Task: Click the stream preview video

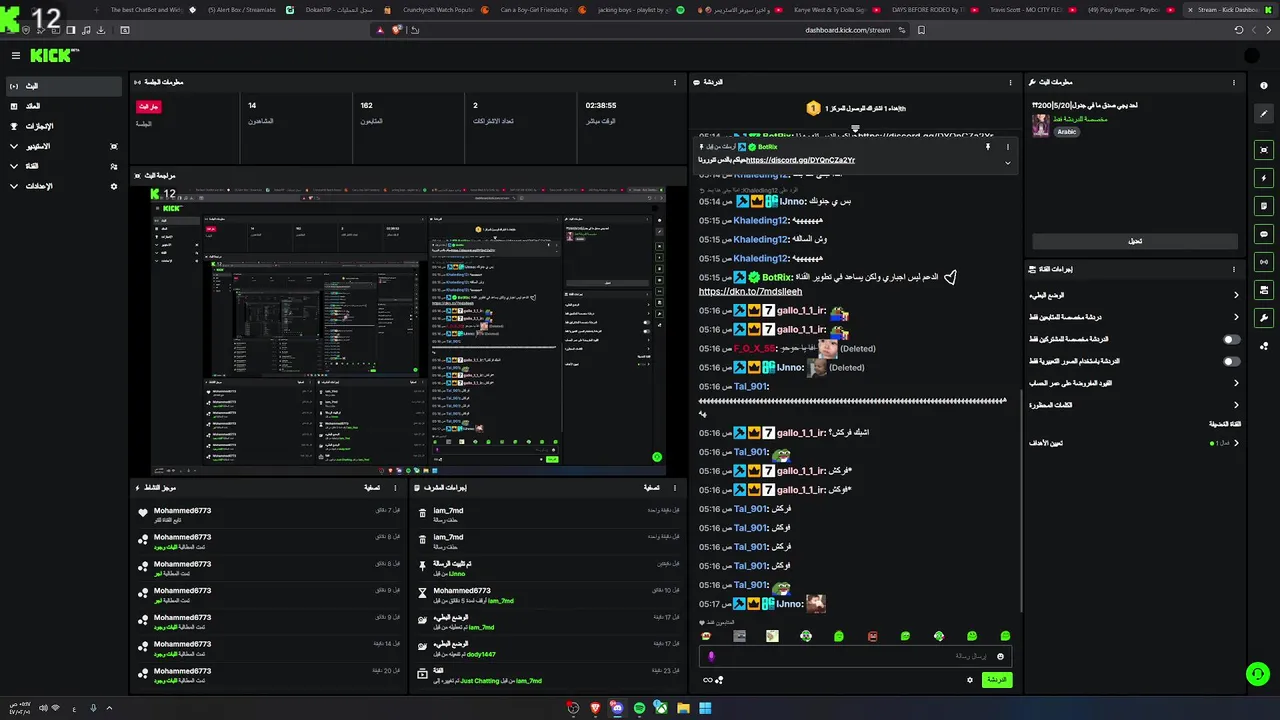Action: (408, 330)
